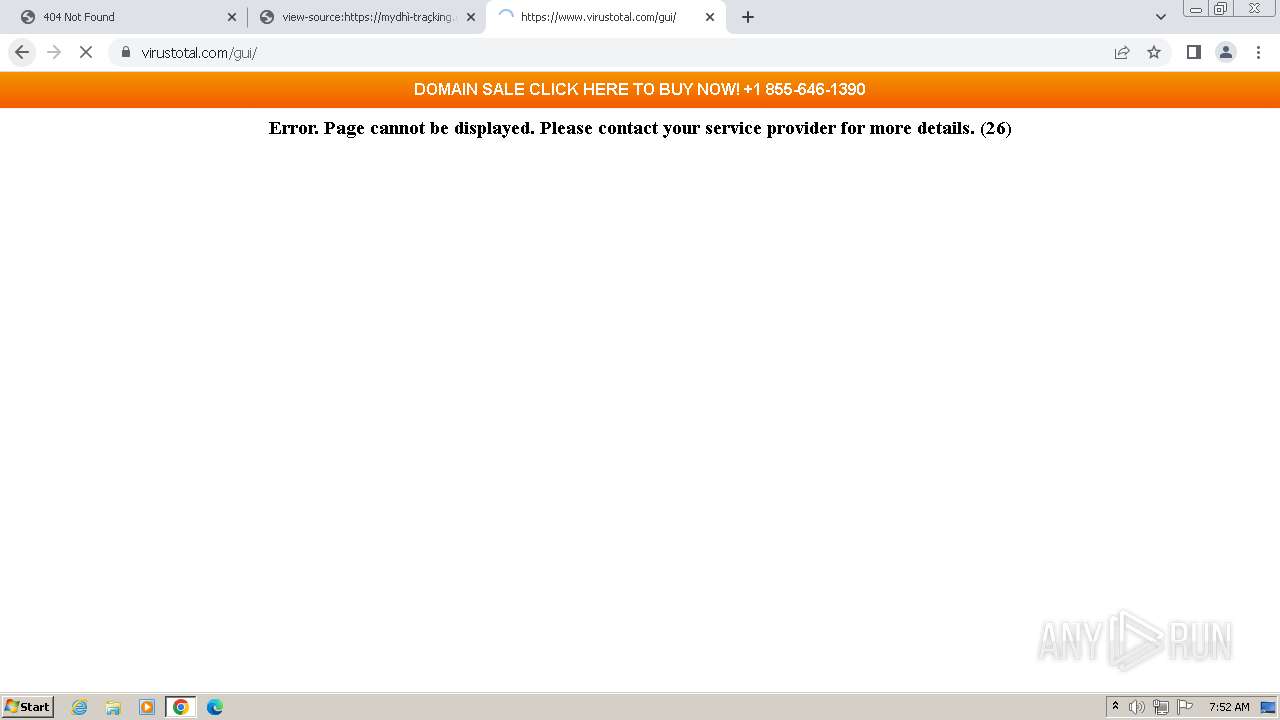1280x720 pixels.
Task: Restore down the Chrome window
Action: coord(1221,8)
